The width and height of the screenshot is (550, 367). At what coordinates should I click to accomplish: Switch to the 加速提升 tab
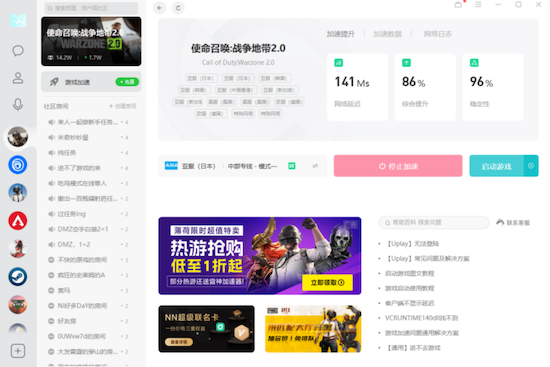pos(341,34)
